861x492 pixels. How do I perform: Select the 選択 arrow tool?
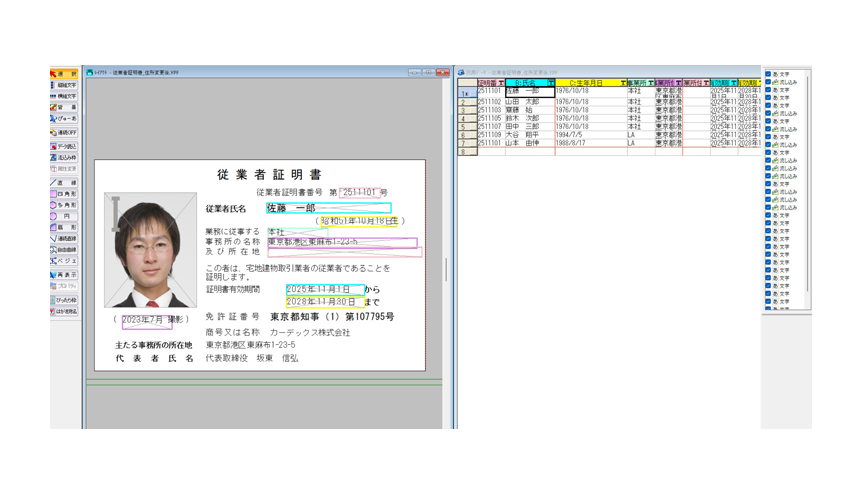(x=64, y=74)
